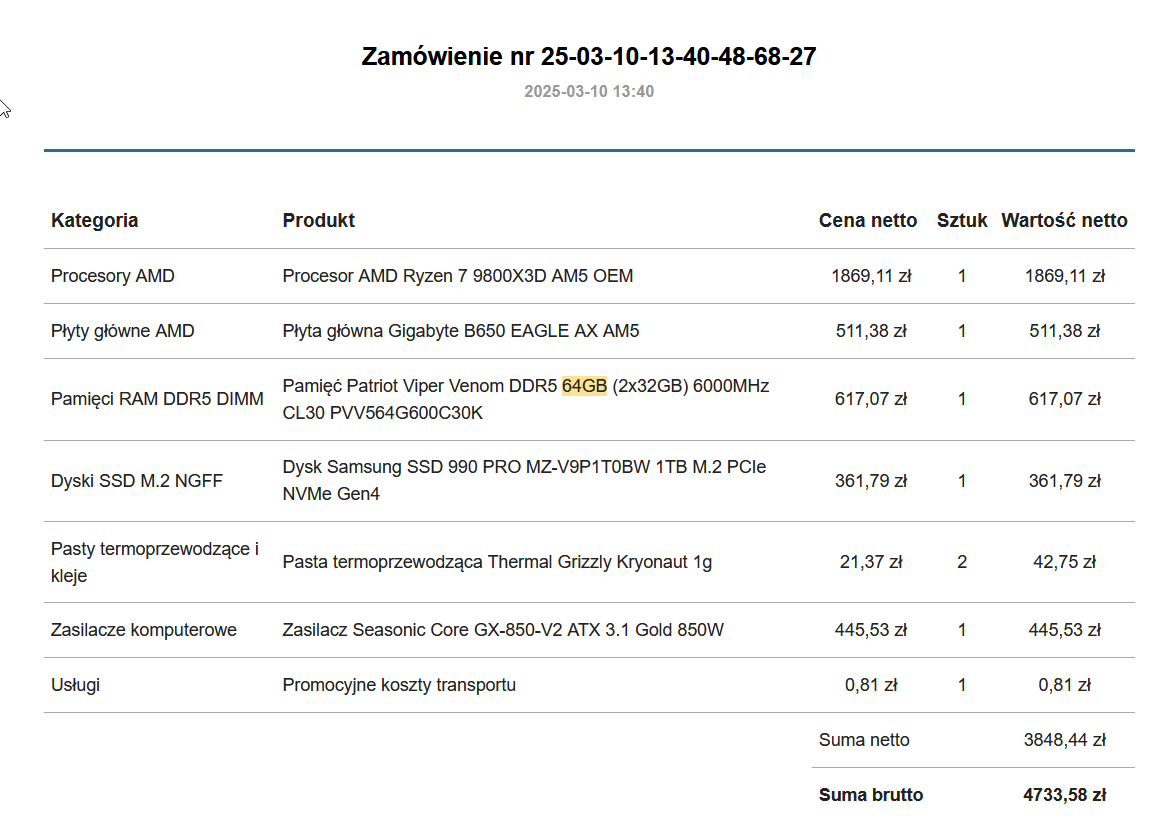Click the Zasilacze komputerowe category cell

coord(144,630)
